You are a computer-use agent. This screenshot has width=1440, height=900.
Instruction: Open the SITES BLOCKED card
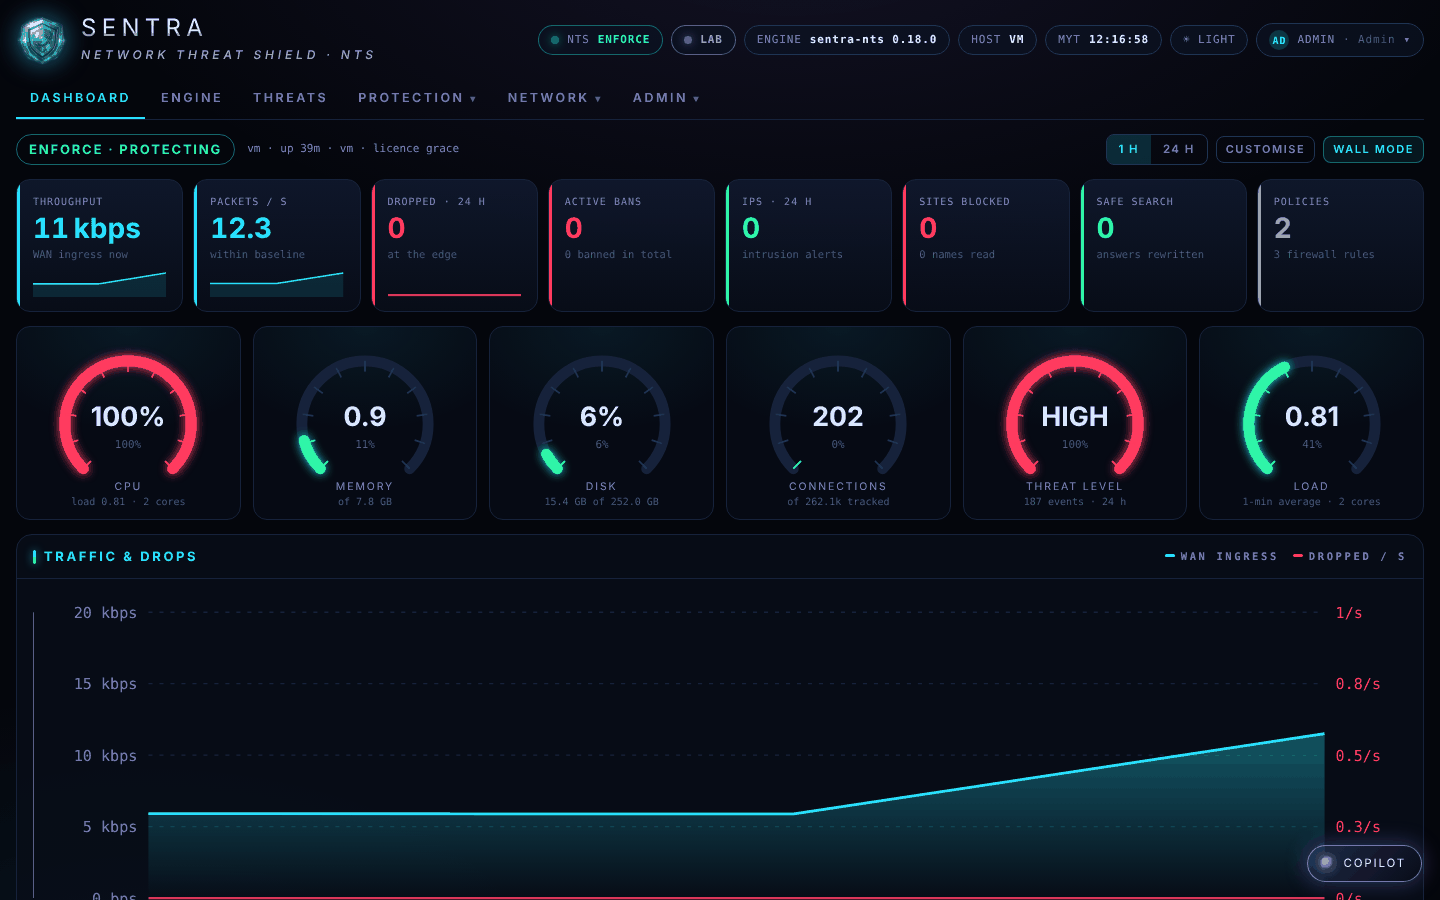(x=986, y=246)
